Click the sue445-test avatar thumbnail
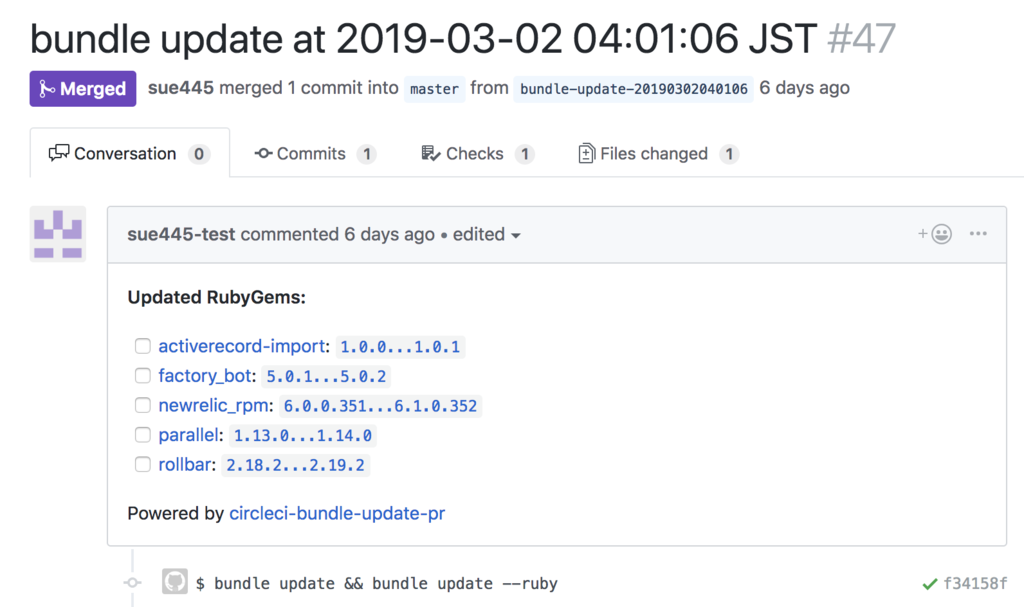This screenshot has height=607, width=1024. pyautogui.click(x=57, y=233)
